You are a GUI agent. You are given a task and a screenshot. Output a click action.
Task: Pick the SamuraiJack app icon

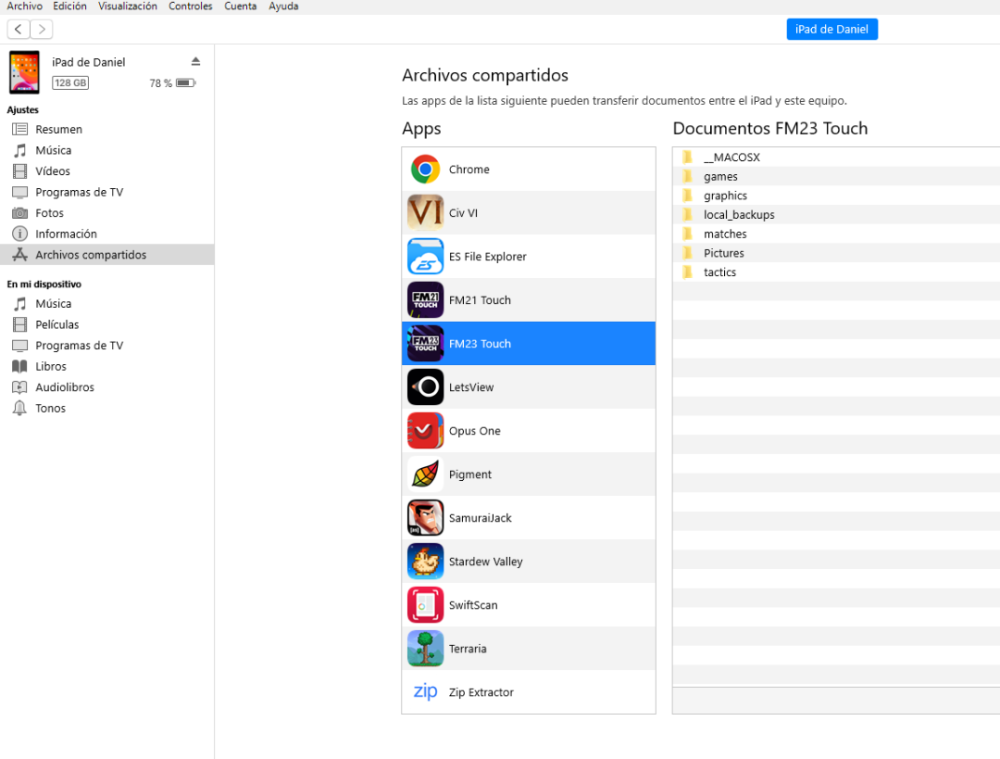[x=425, y=518]
